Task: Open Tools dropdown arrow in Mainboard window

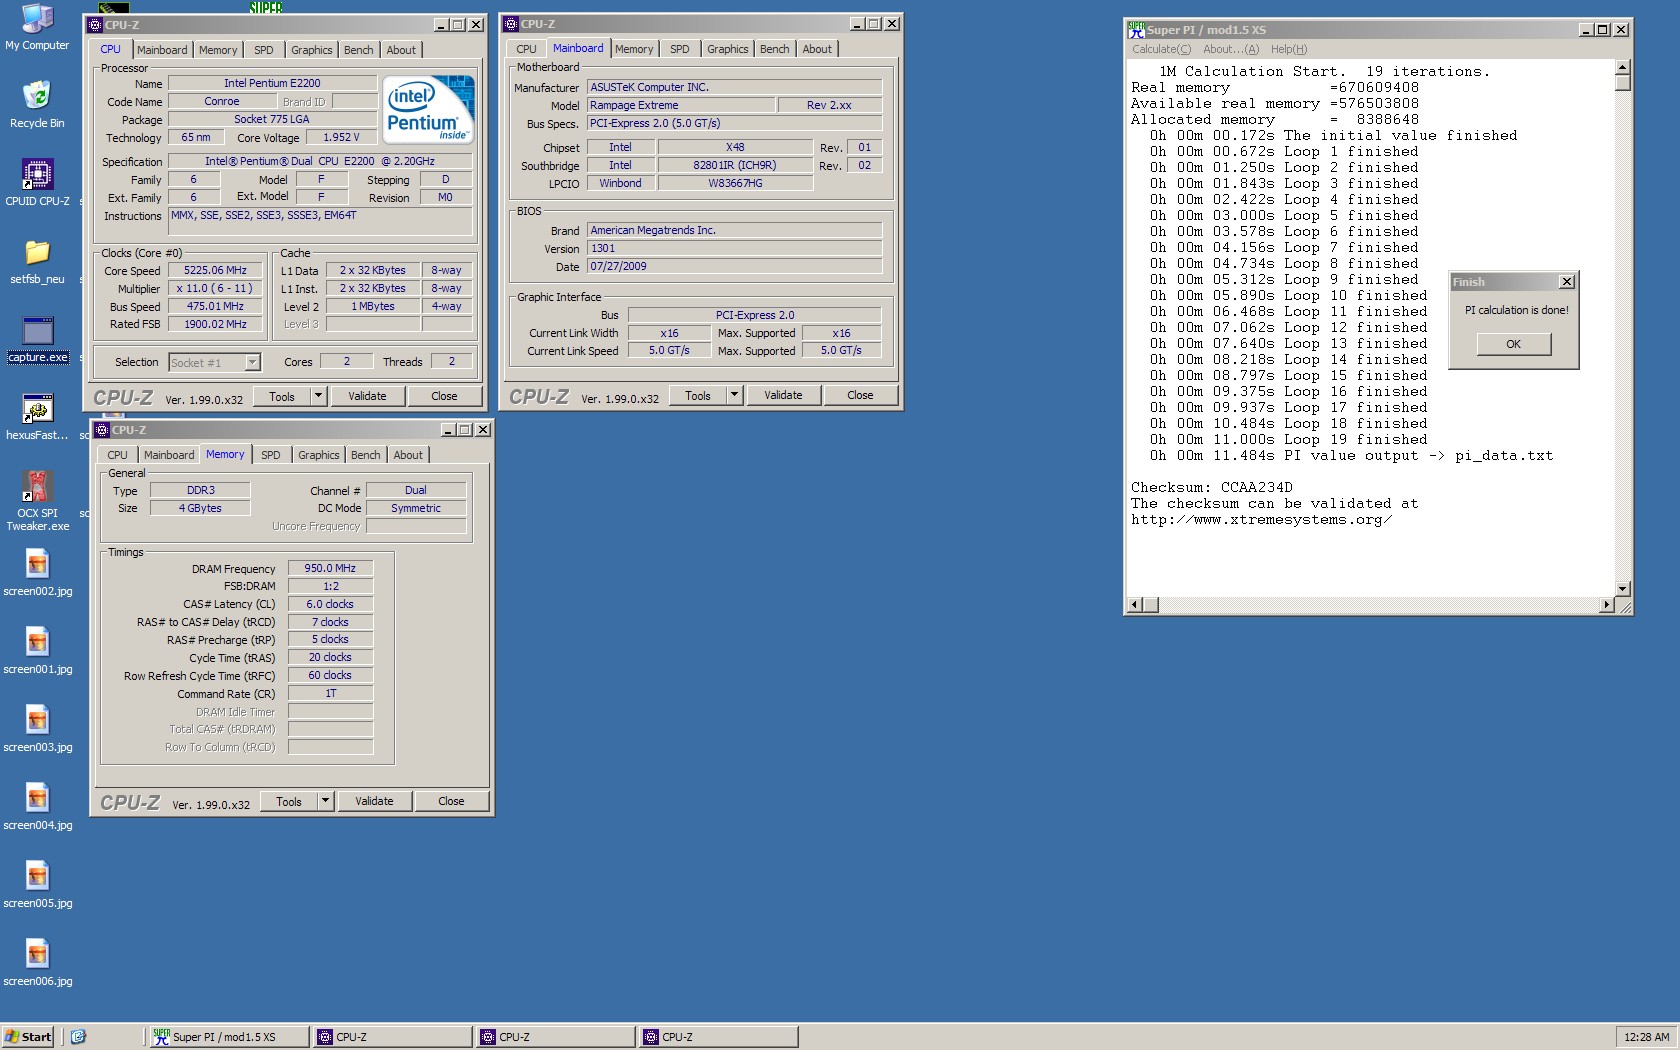Action: click(x=735, y=396)
